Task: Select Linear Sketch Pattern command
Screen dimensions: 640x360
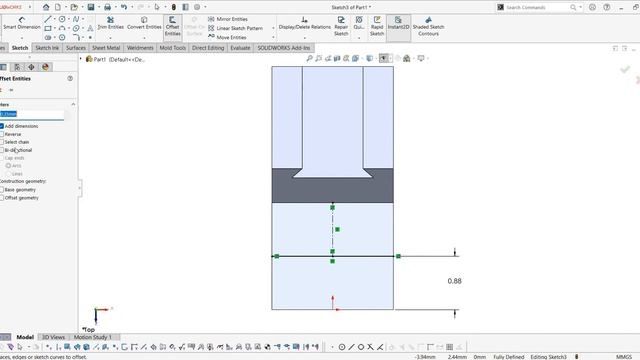Action: click(x=236, y=28)
